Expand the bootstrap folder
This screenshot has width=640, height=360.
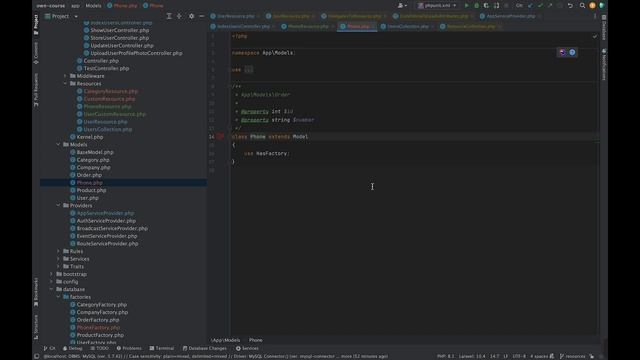point(51,274)
